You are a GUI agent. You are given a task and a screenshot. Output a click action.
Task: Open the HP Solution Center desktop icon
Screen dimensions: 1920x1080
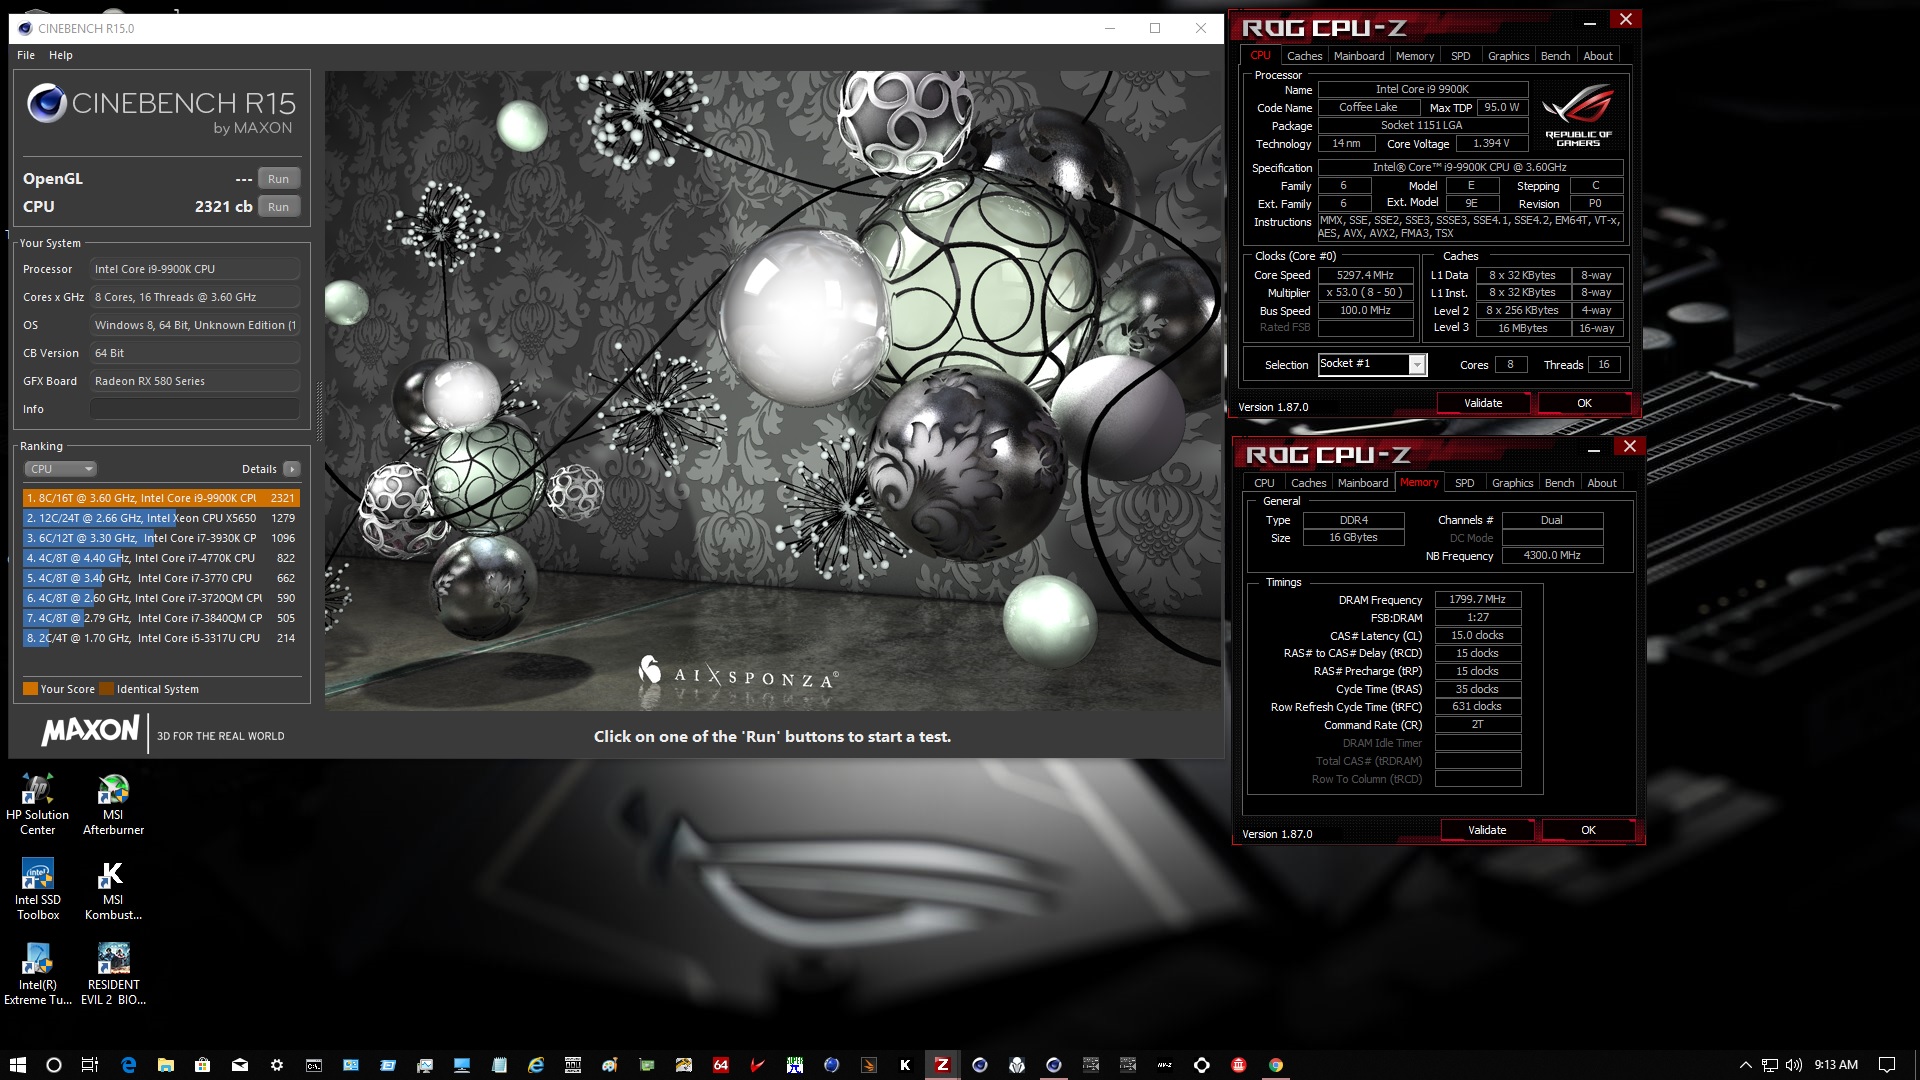click(x=37, y=803)
